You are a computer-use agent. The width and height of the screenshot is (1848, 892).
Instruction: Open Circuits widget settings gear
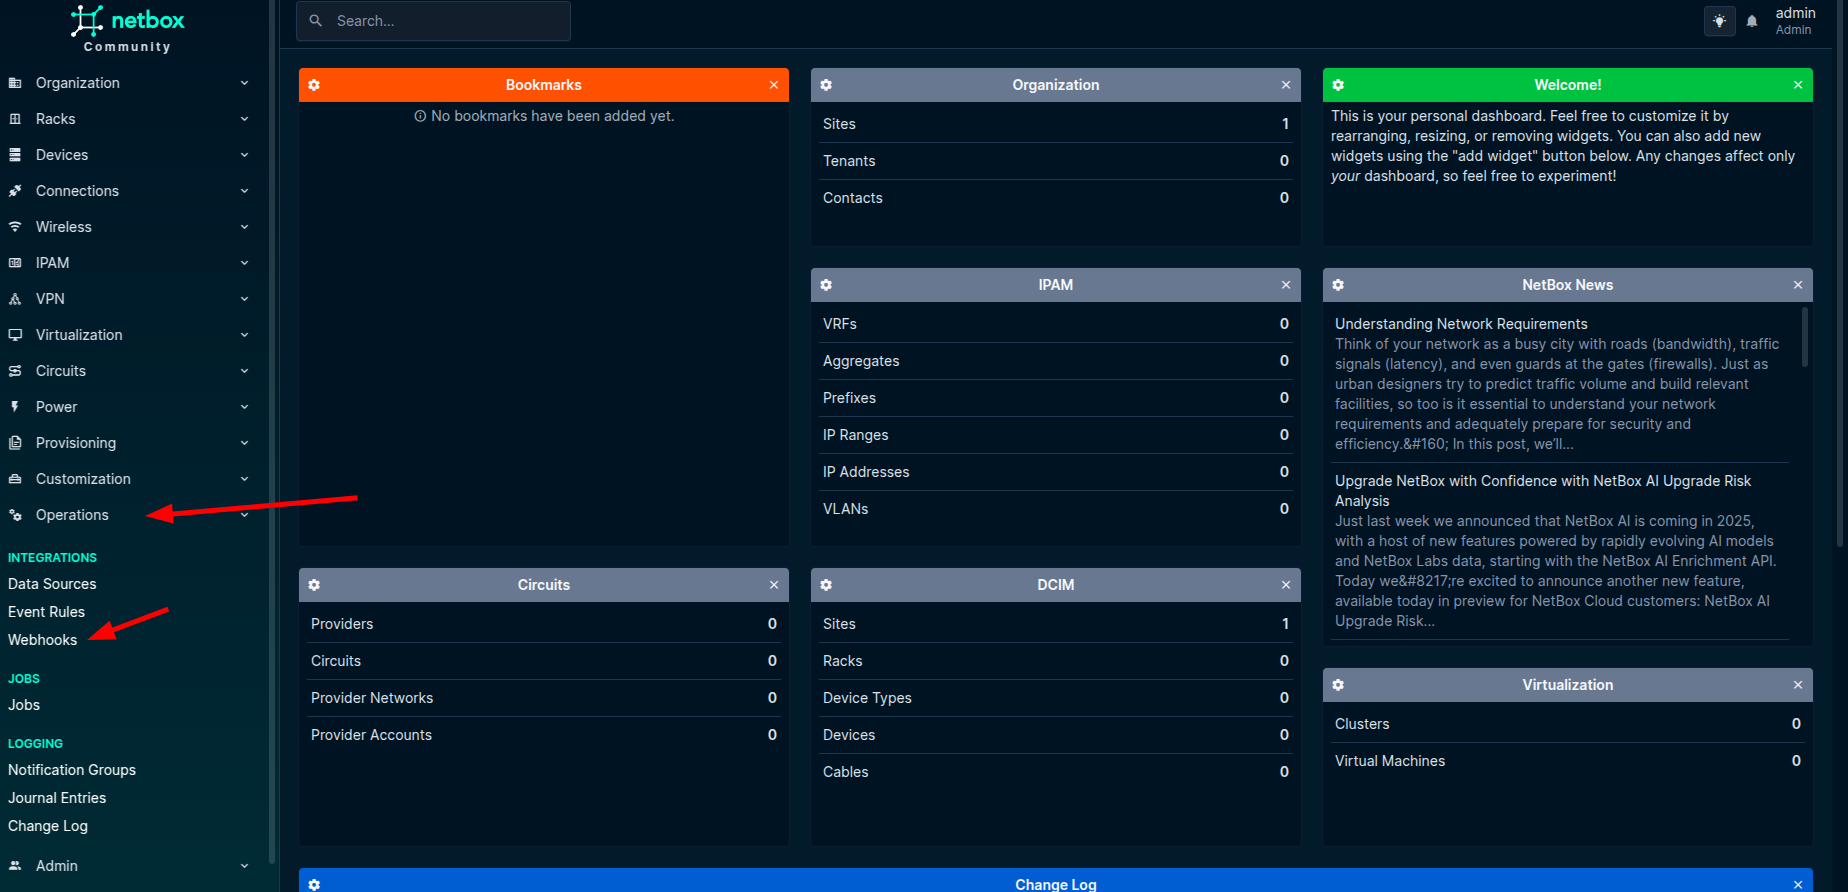314,585
